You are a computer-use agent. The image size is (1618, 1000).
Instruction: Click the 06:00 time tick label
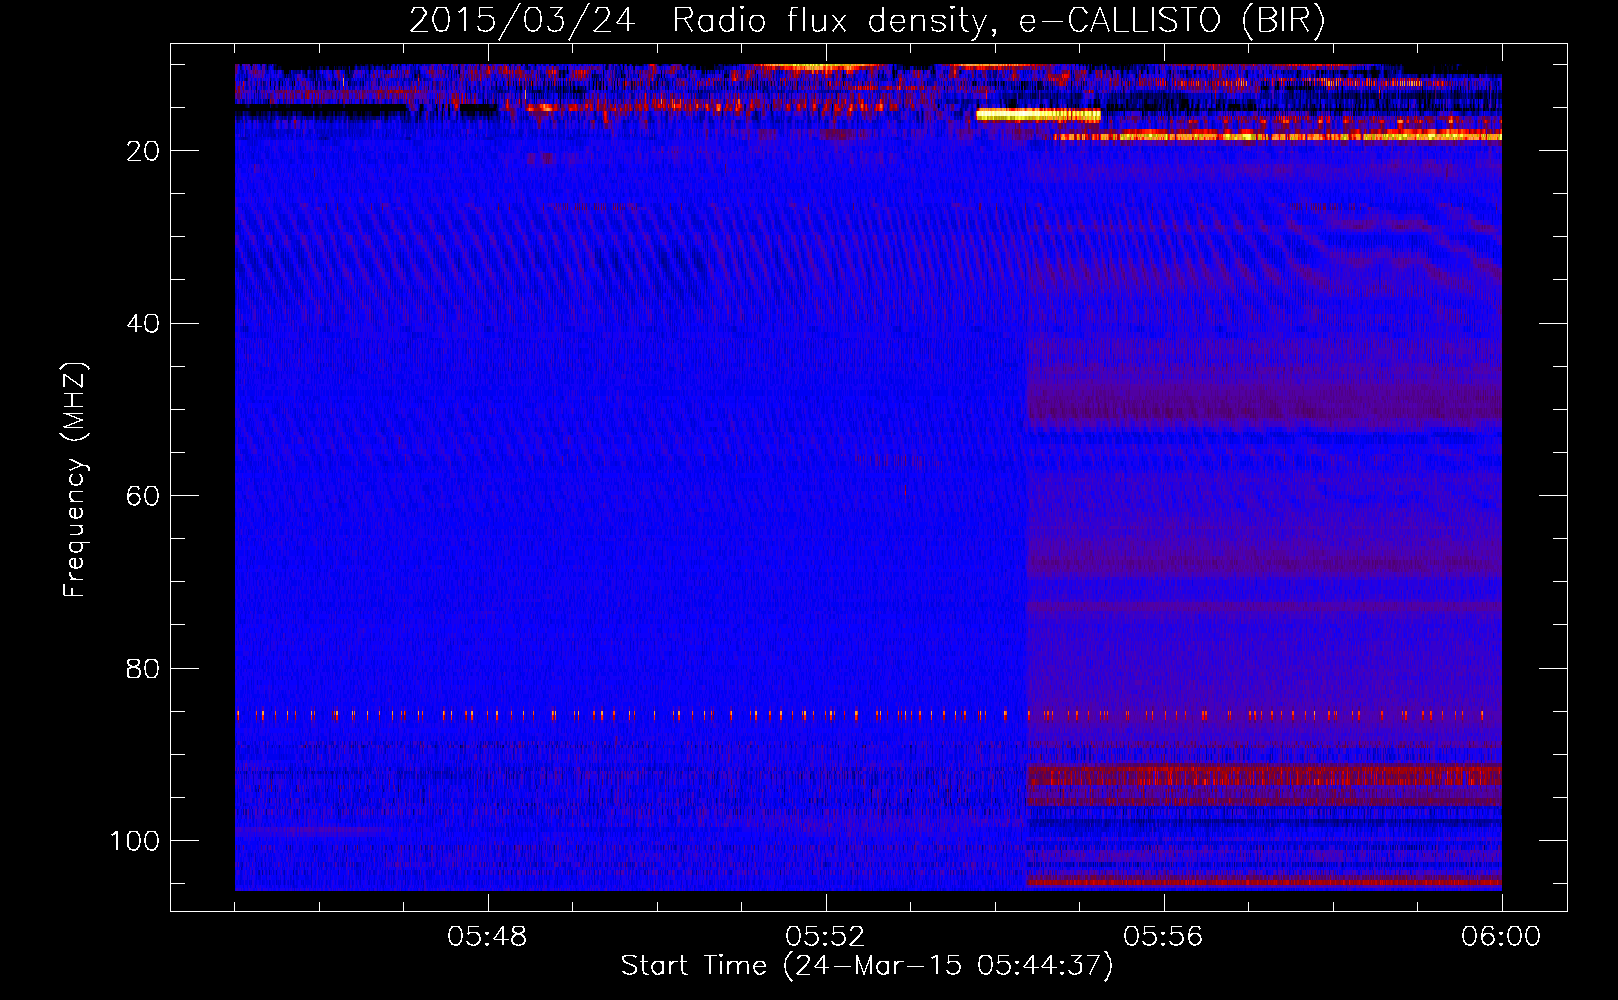[1501, 937]
